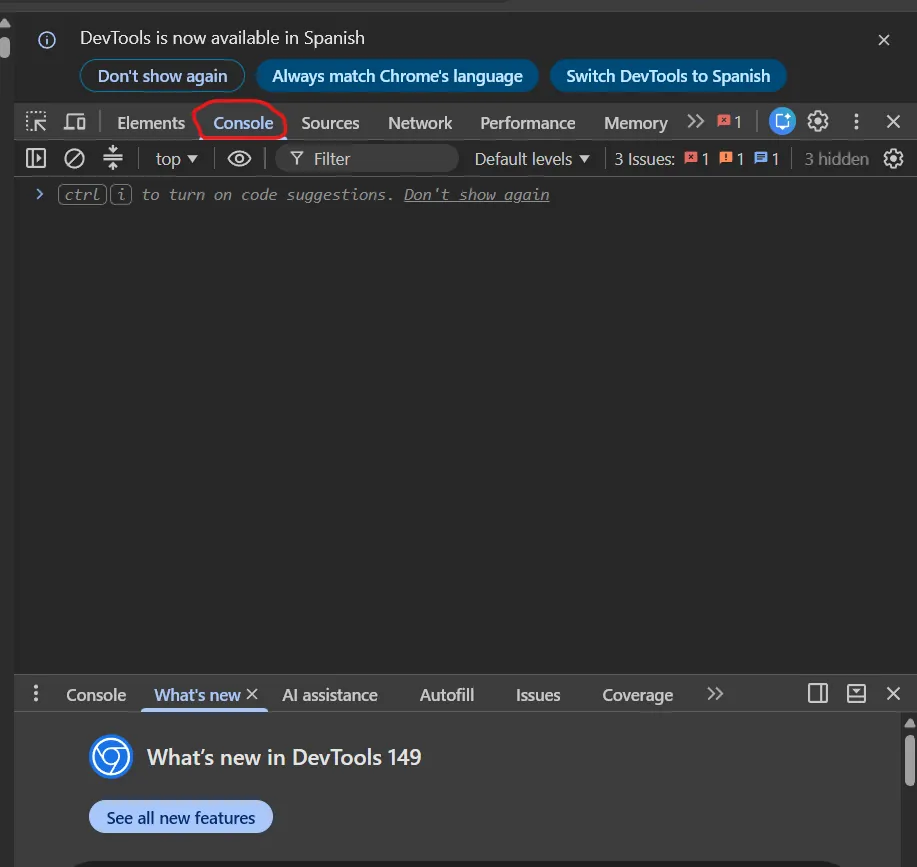This screenshot has width=917, height=867.
Task: Click the info icon in the banner
Action: coord(47,40)
